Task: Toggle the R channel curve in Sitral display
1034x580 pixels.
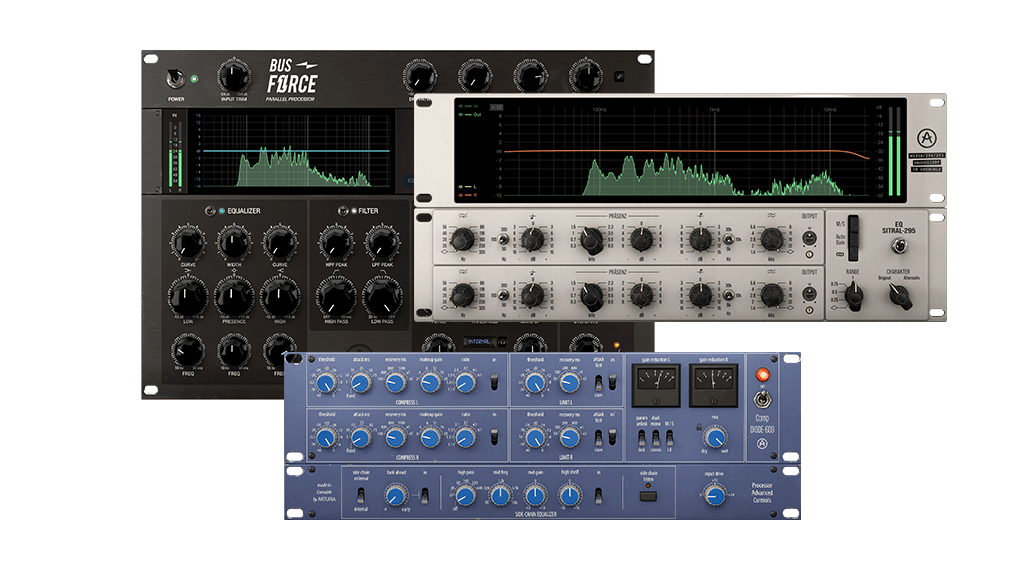Action: pyautogui.click(x=467, y=195)
